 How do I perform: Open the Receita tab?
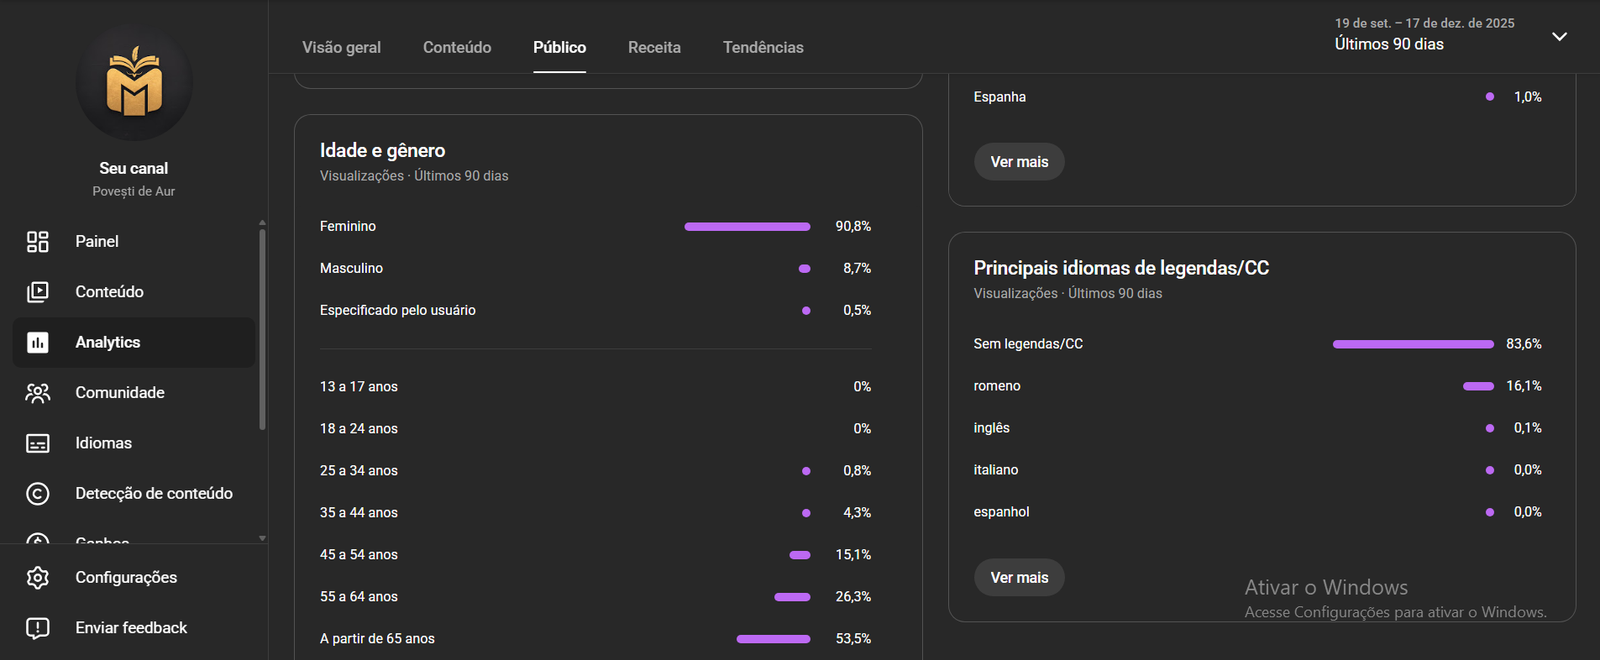click(654, 47)
